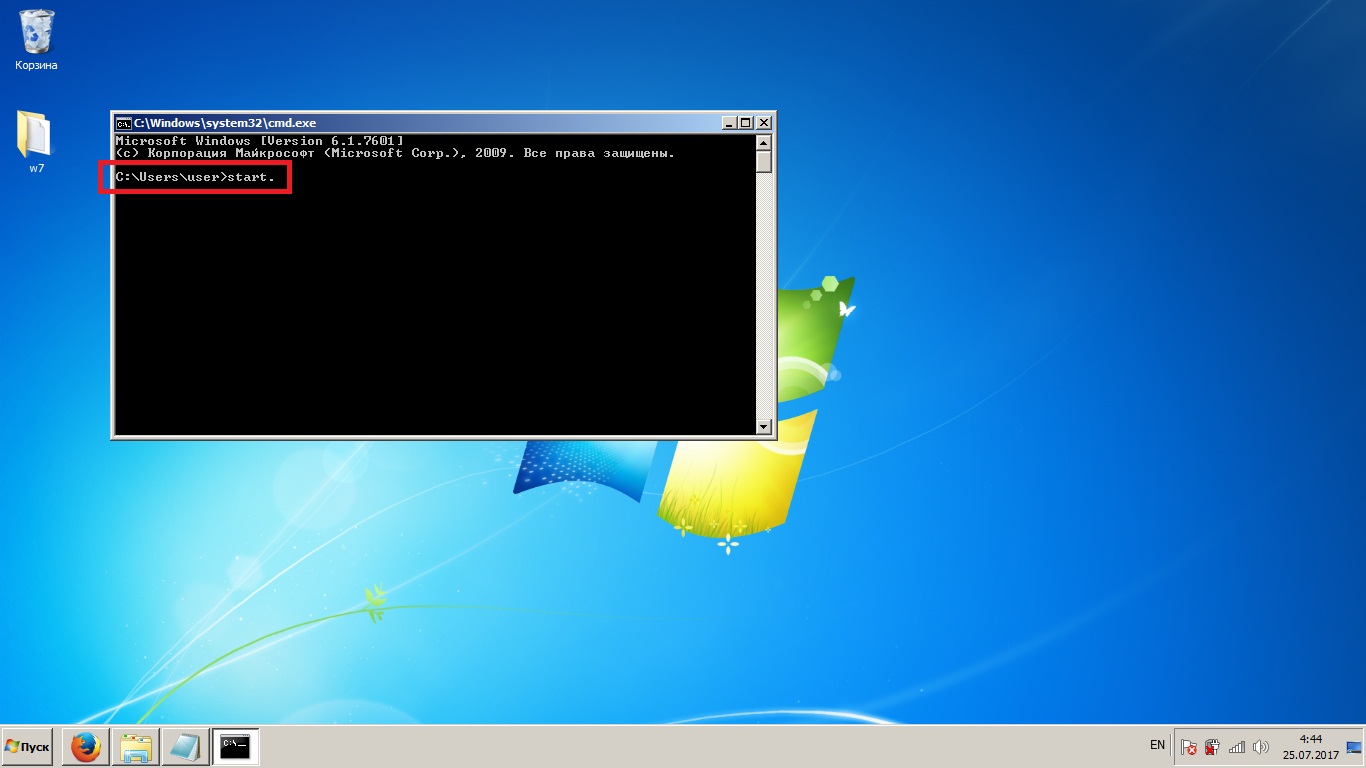Image resolution: width=1366 pixels, height=768 pixels.
Task: Open the notepad-like taskbar icon
Action: click(x=186, y=747)
